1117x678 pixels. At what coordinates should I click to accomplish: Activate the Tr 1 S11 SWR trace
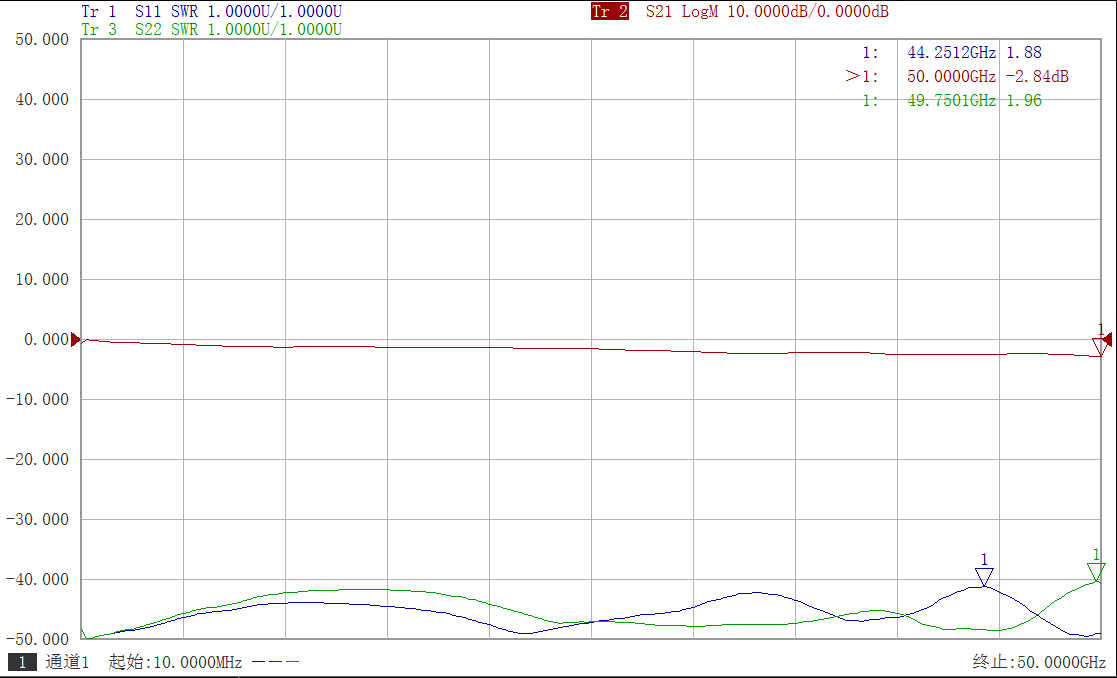211,12
